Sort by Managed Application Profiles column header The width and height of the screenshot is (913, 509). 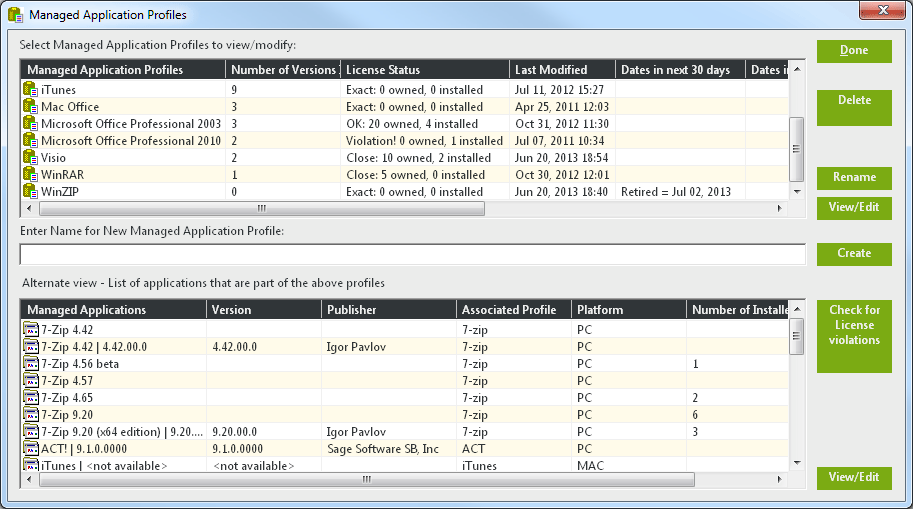[x=123, y=69]
